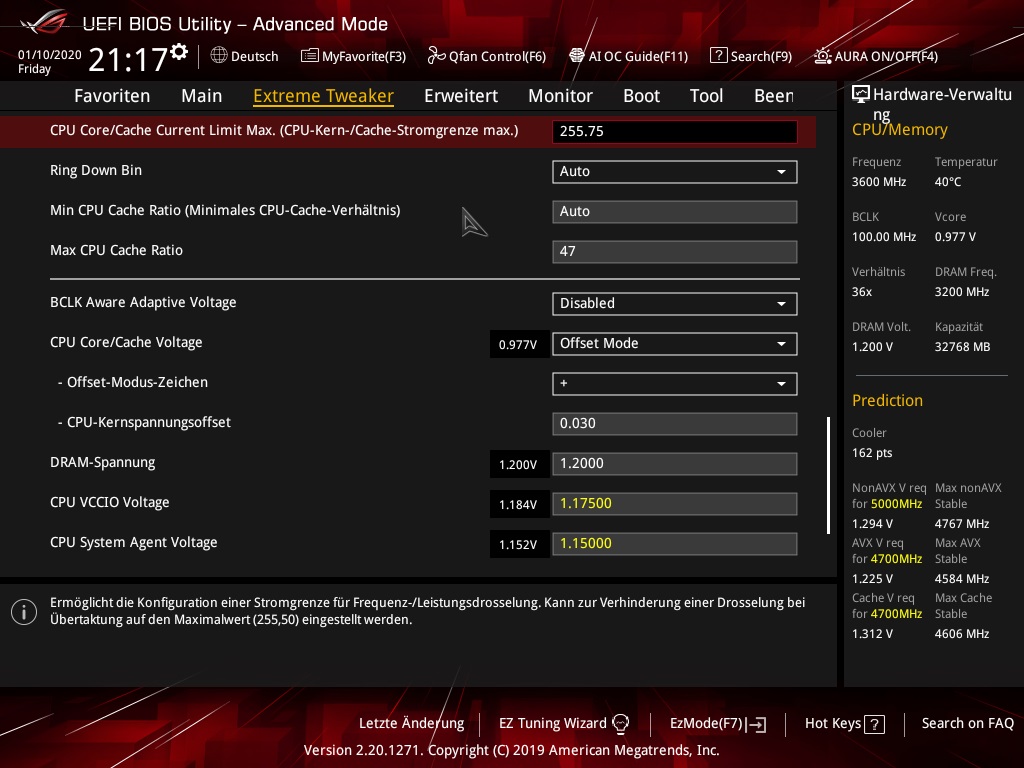
Task: Select DRAM-Spannung label
Action: (x=103, y=462)
